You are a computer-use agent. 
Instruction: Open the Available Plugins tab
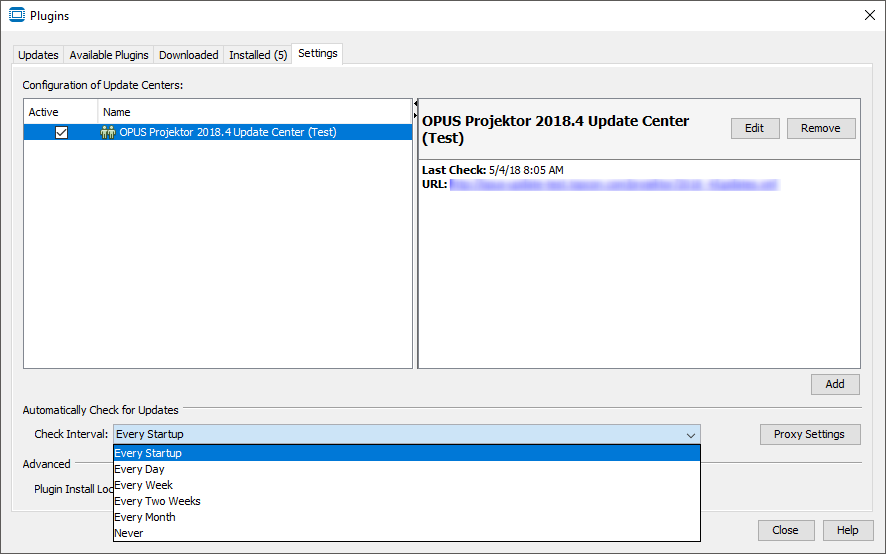pyautogui.click(x=109, y=55)
